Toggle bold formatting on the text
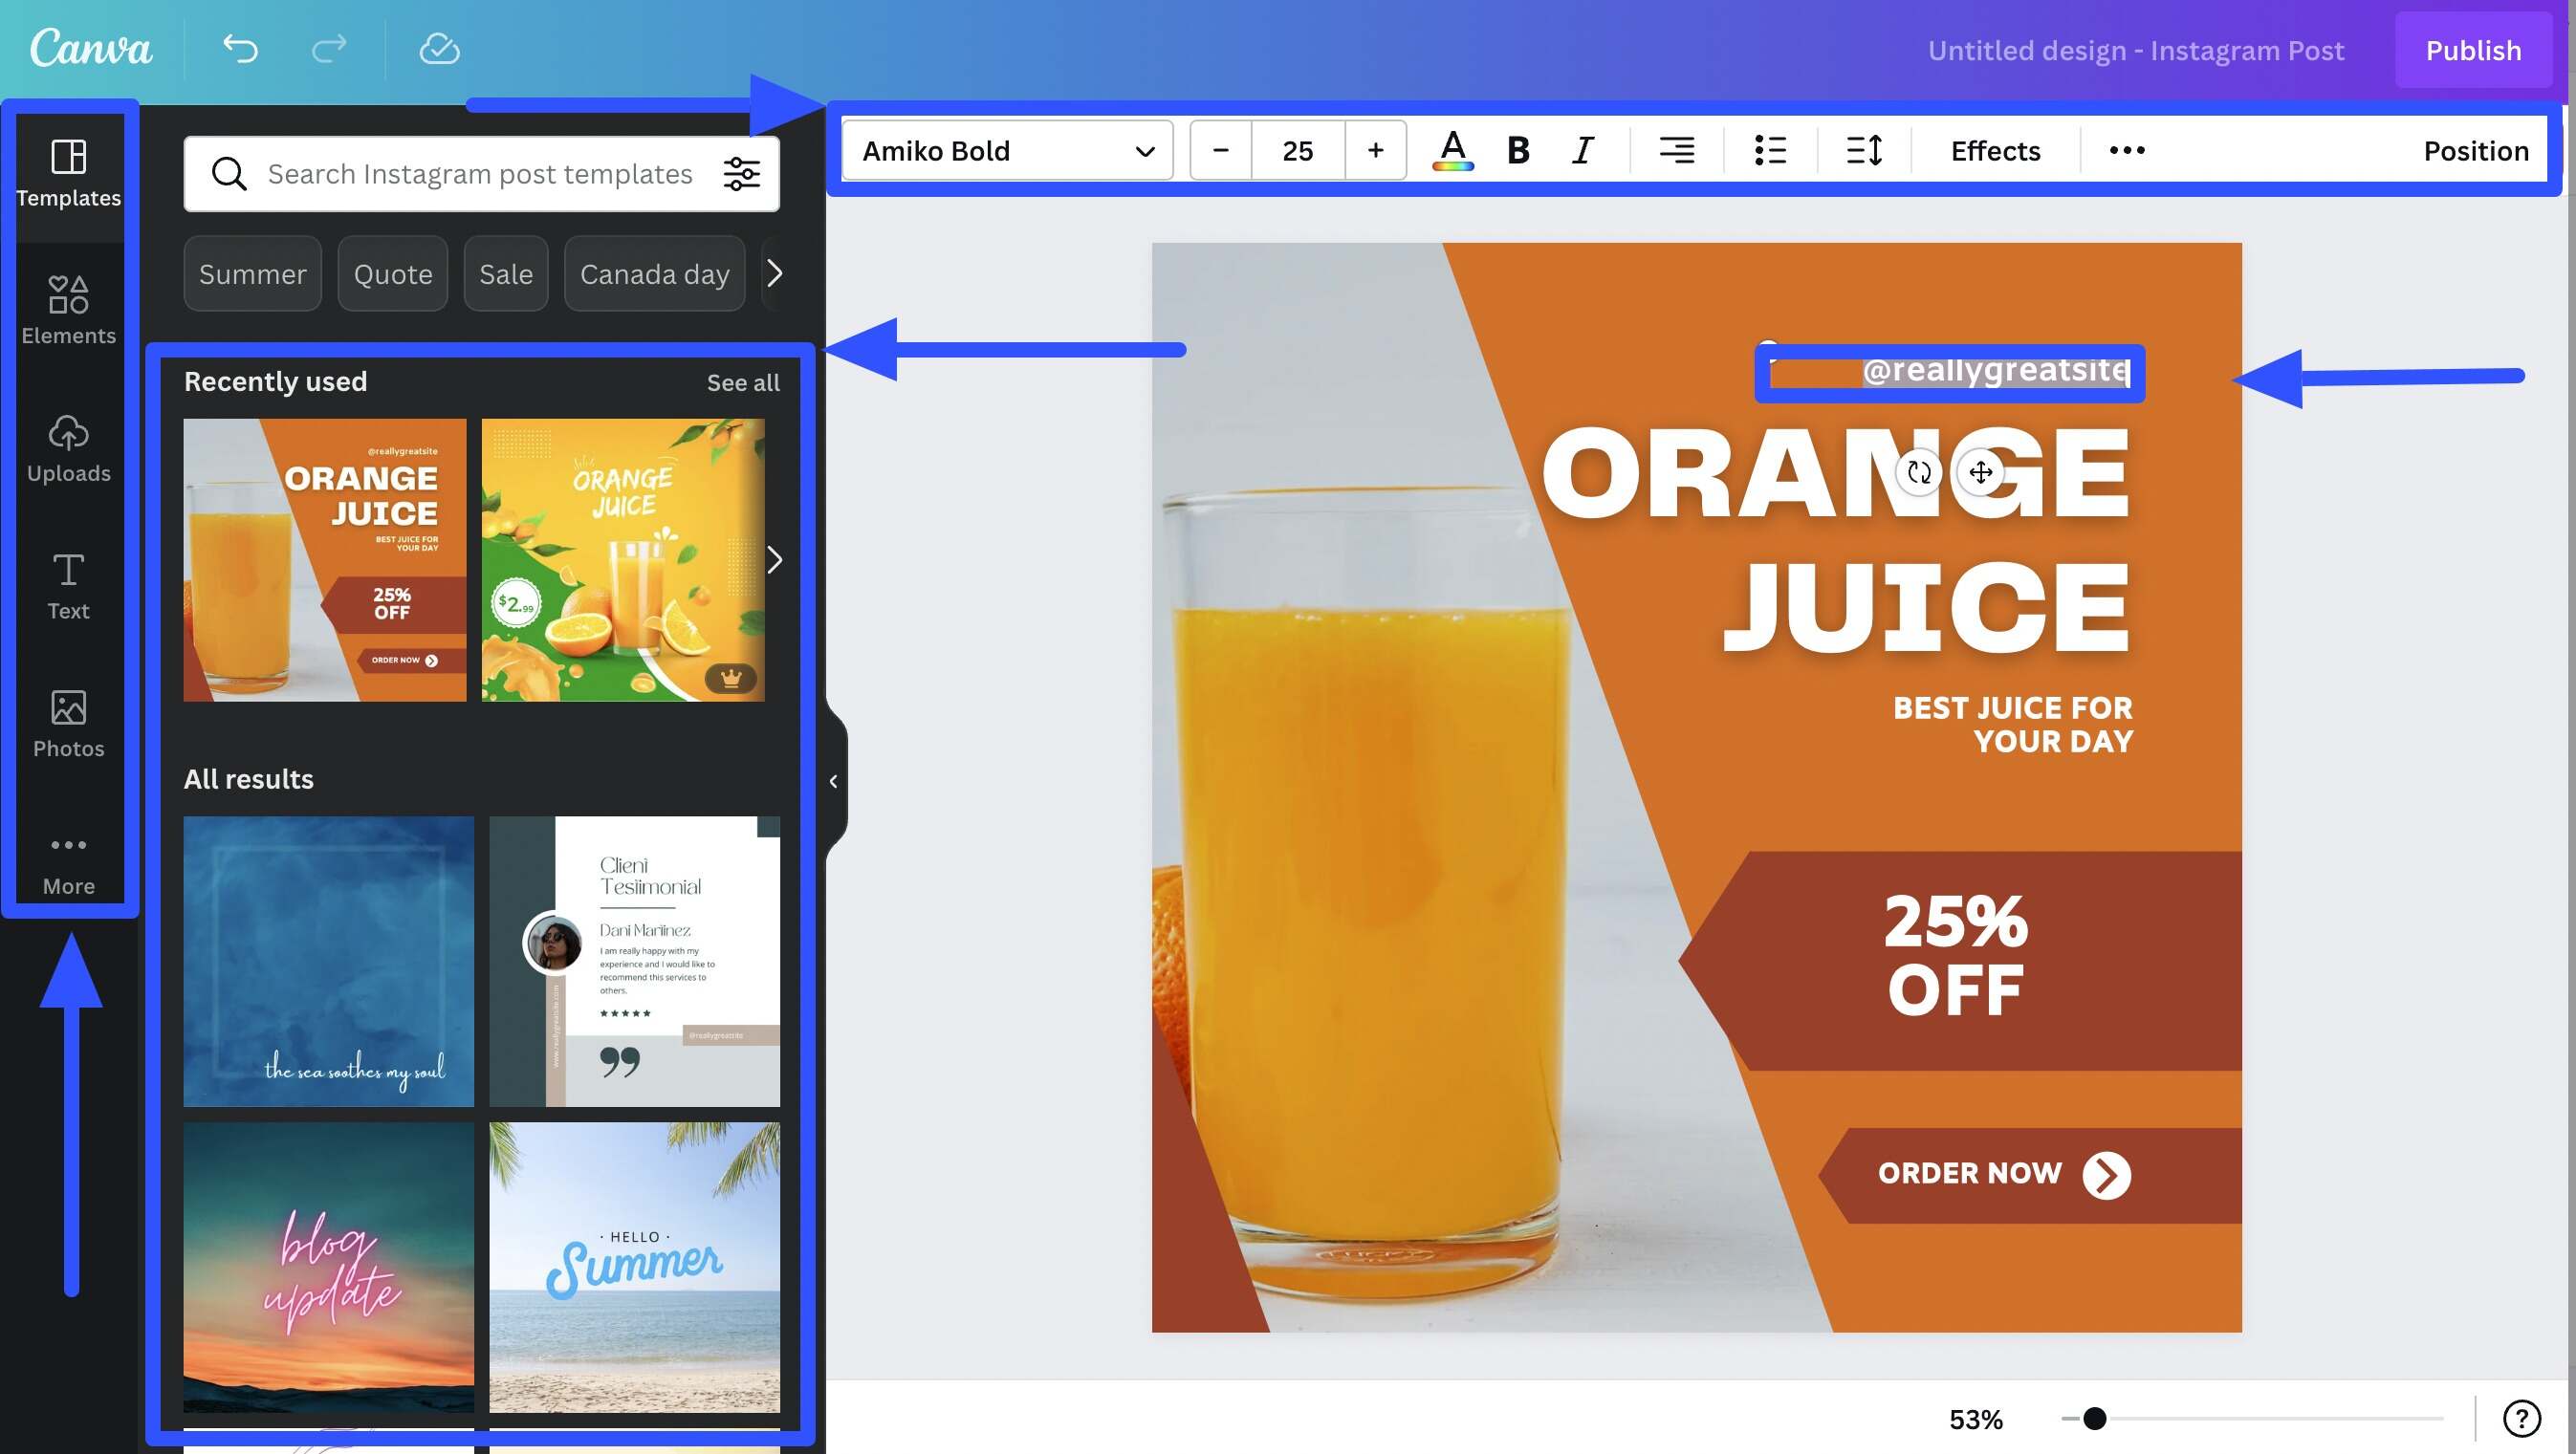2576x1454 pixels. 1517,150
